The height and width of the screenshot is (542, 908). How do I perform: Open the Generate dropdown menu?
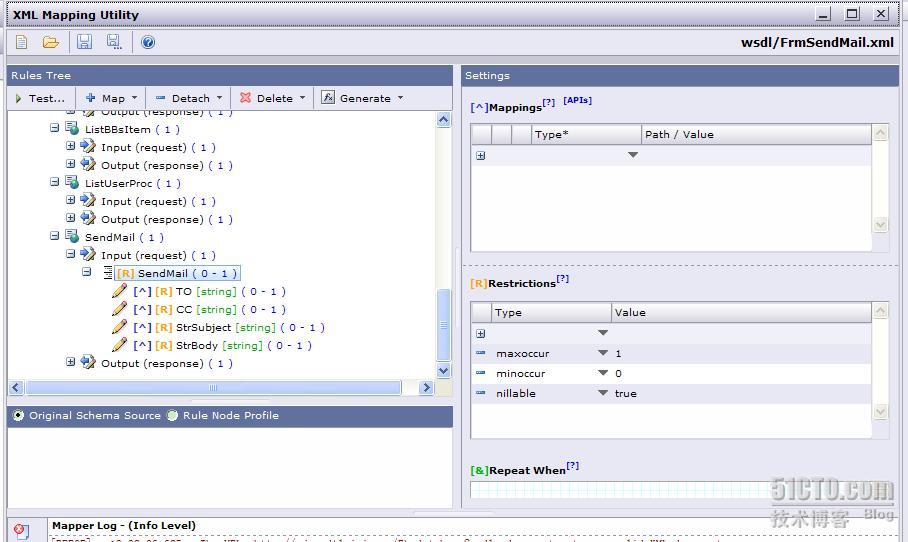click(x=363, y=98)
